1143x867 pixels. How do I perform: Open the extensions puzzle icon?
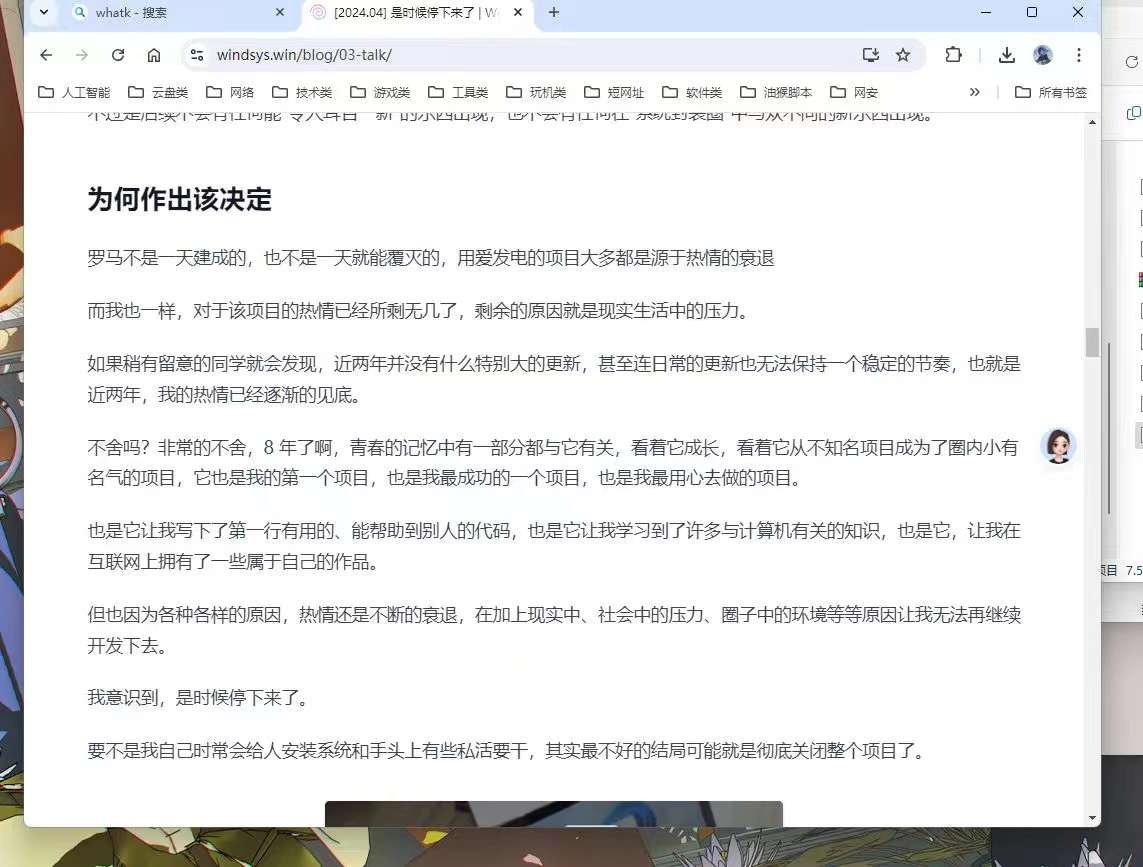coord(953,55)
